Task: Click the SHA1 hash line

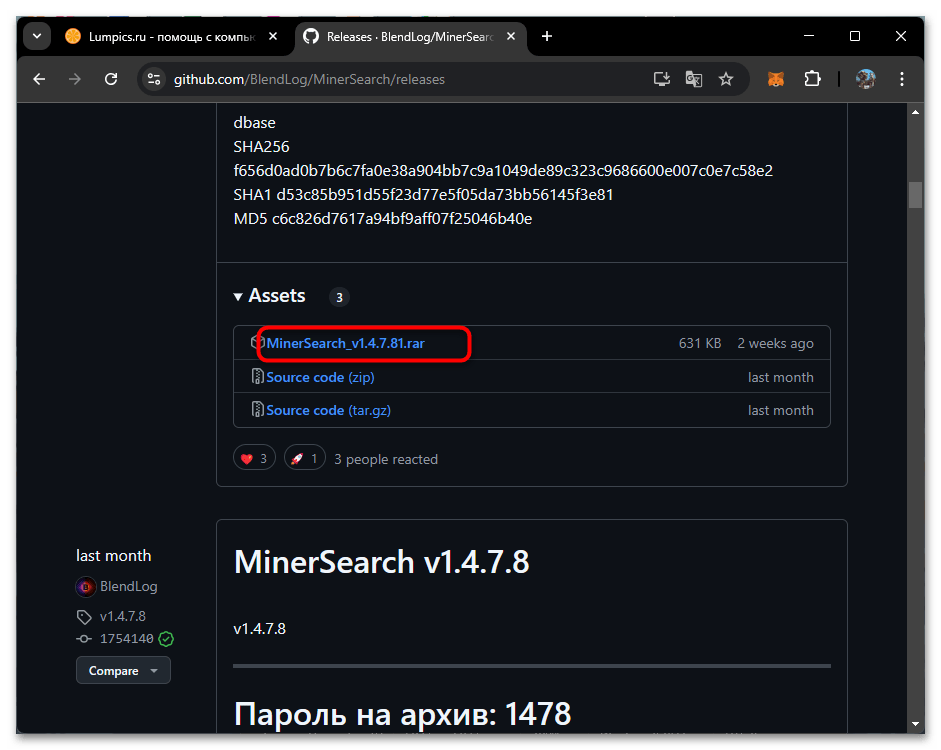Action: coord(423,194)
